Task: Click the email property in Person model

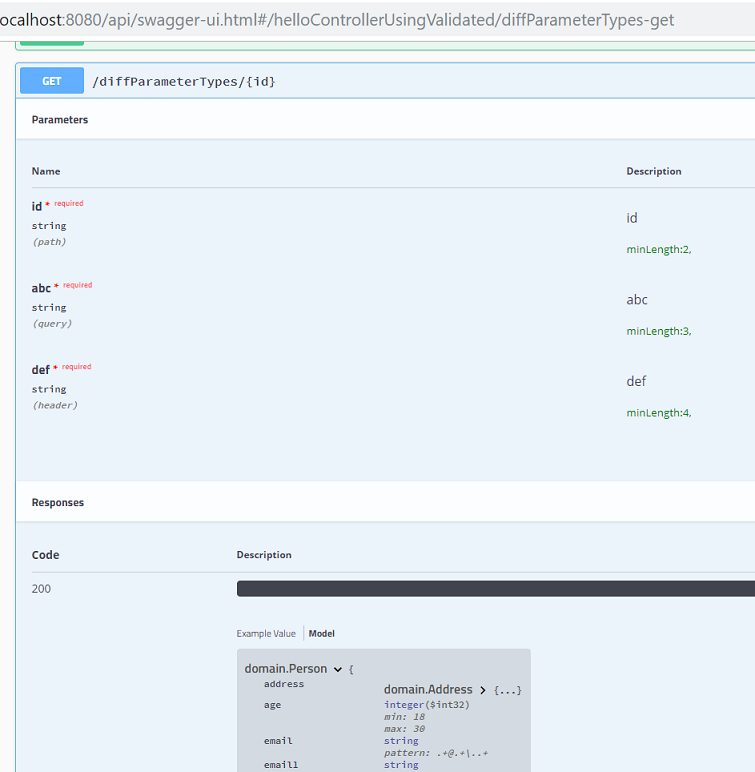Action: 278,741
